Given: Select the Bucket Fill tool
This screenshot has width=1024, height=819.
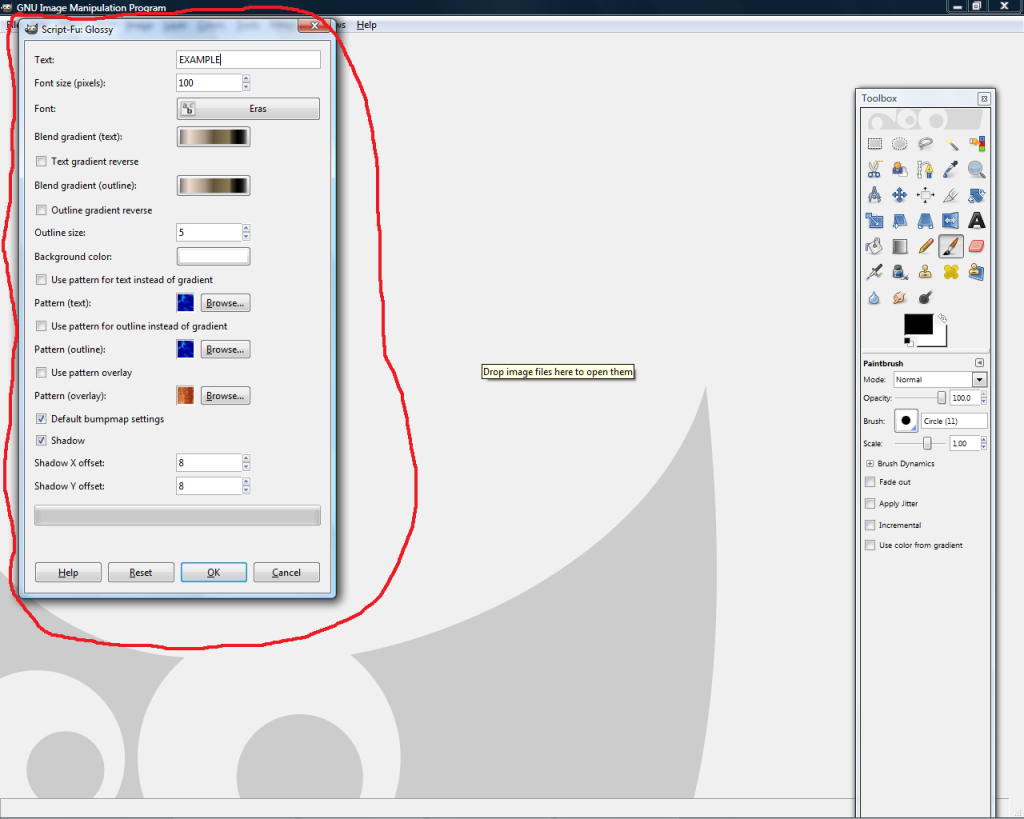Looking at the screenshot, I should tap(874, 246).
